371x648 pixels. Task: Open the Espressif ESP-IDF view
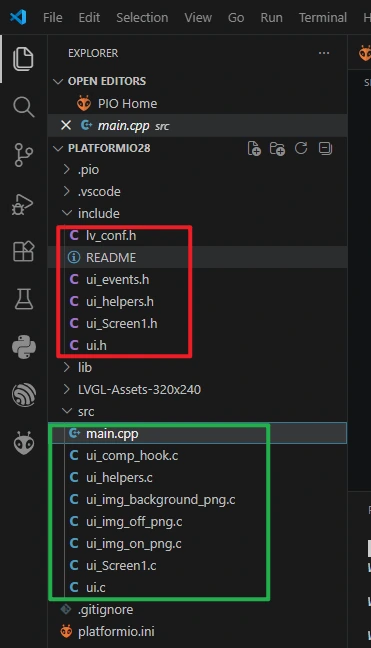pyautogui.click(x=24, y=395)
